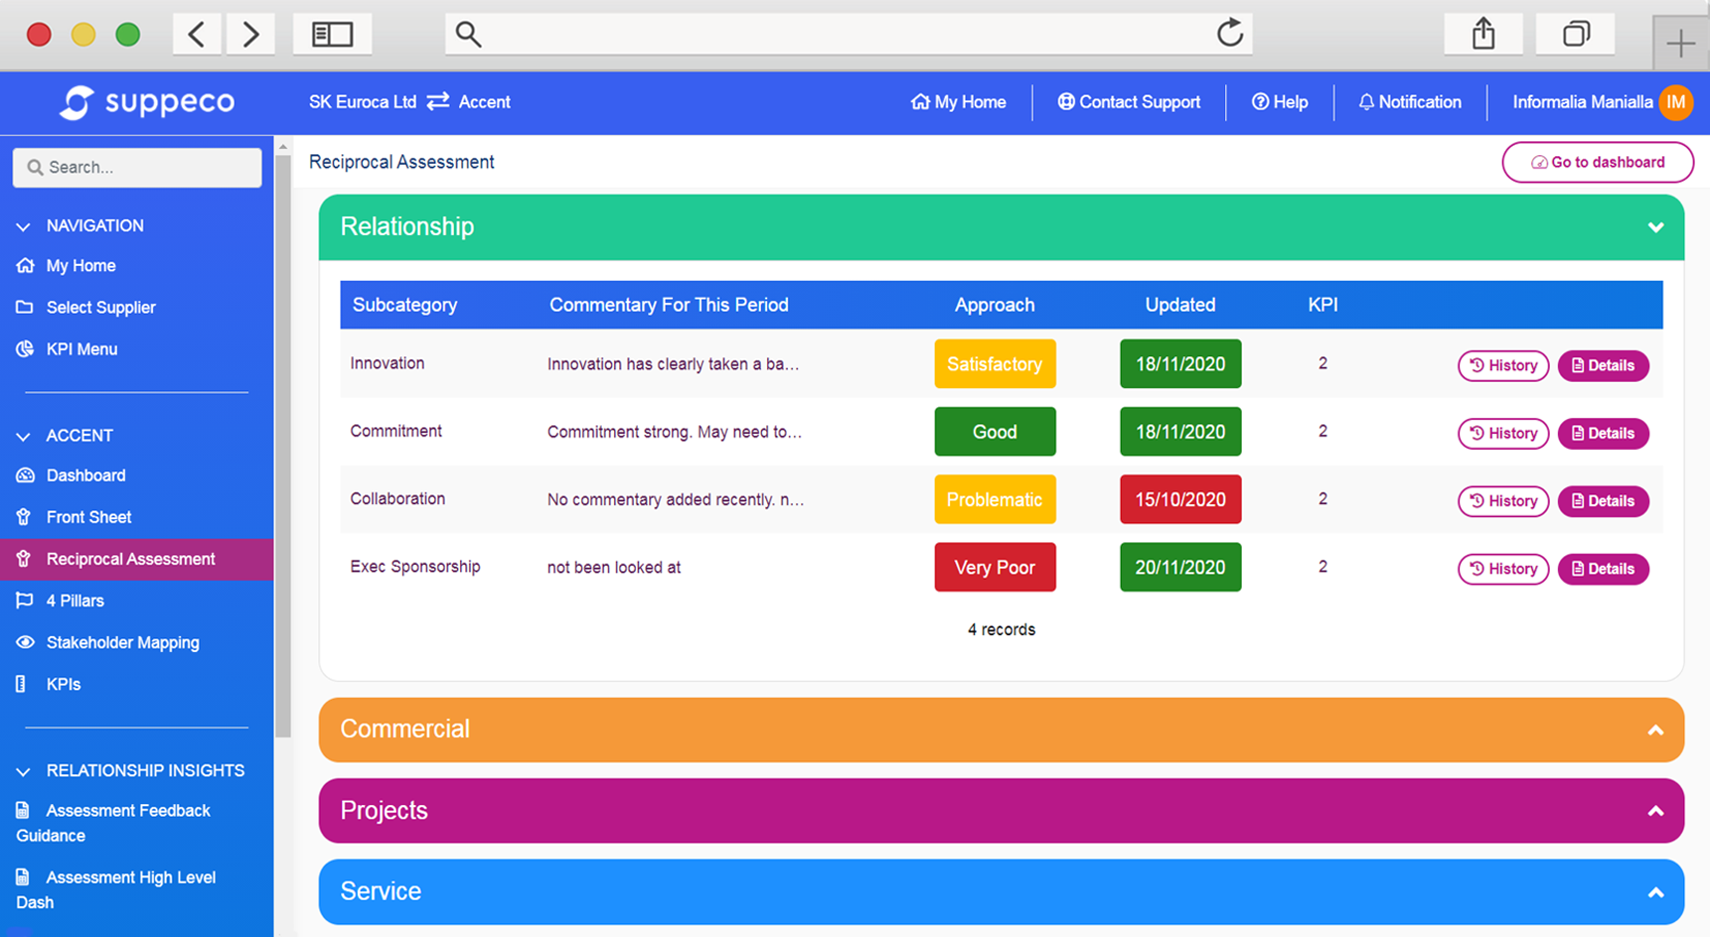Click the share icon in browser toolbar

[x=1483, y=34]
